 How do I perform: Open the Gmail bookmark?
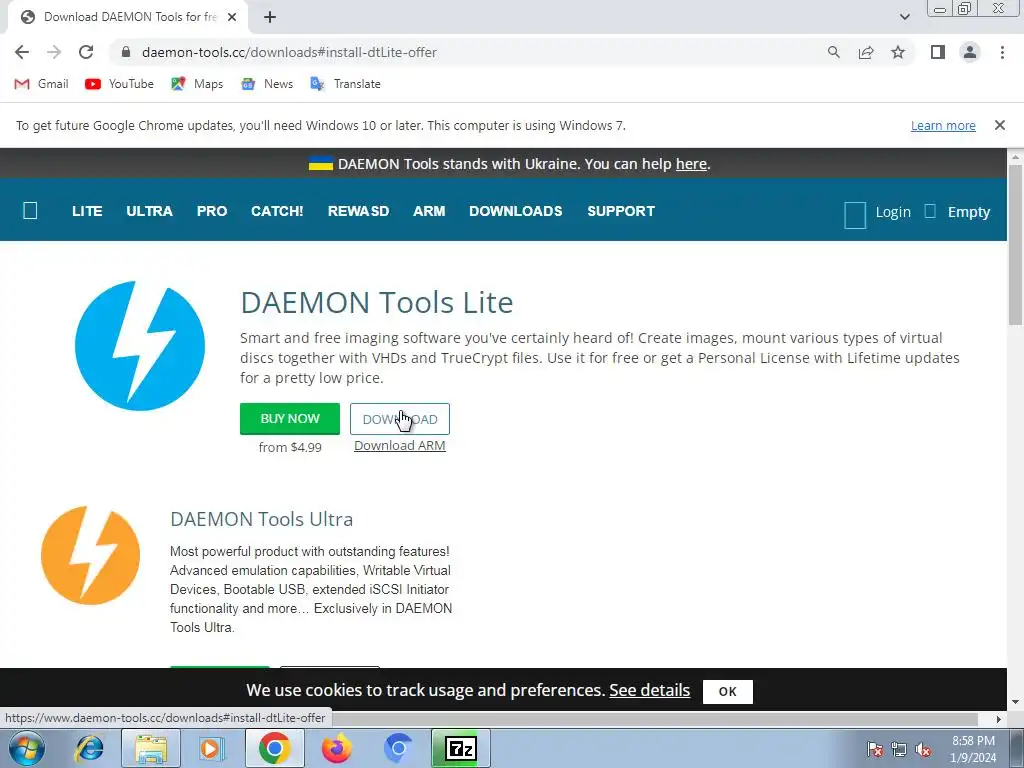click(41, 84)
